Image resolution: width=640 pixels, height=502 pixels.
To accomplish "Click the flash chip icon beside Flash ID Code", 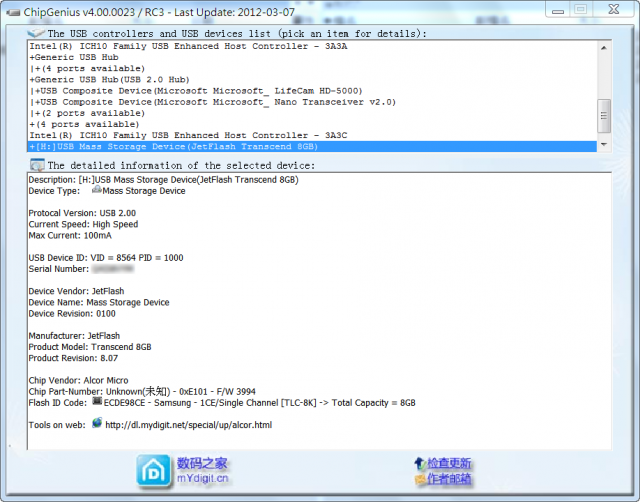I will pos(97,402).
